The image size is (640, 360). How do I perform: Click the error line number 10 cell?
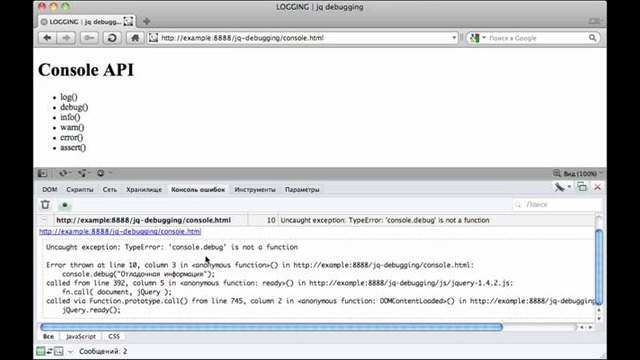coord(263,220)
